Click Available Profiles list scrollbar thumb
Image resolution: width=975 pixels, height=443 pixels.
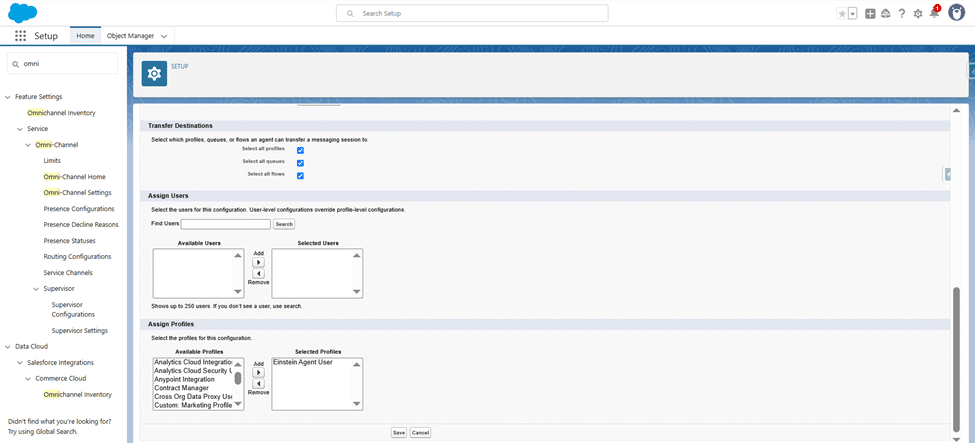238,378
